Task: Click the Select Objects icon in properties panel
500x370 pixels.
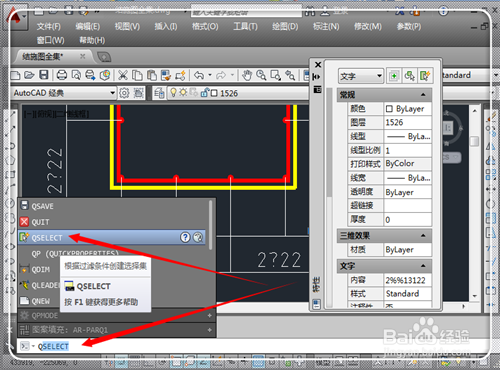Action: tap(409, 76)
